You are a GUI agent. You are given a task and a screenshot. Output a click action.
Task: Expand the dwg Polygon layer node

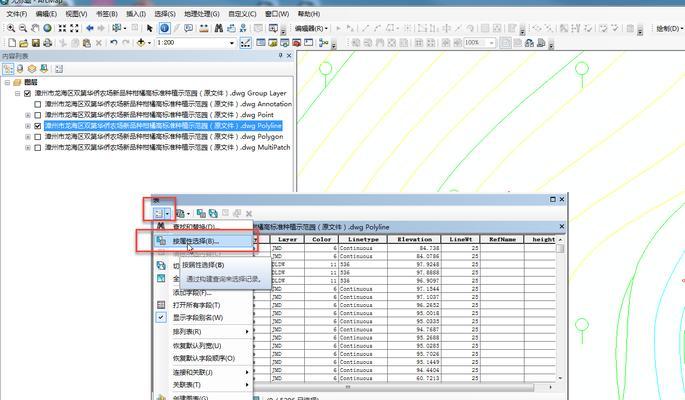click(x=28, y=137)
